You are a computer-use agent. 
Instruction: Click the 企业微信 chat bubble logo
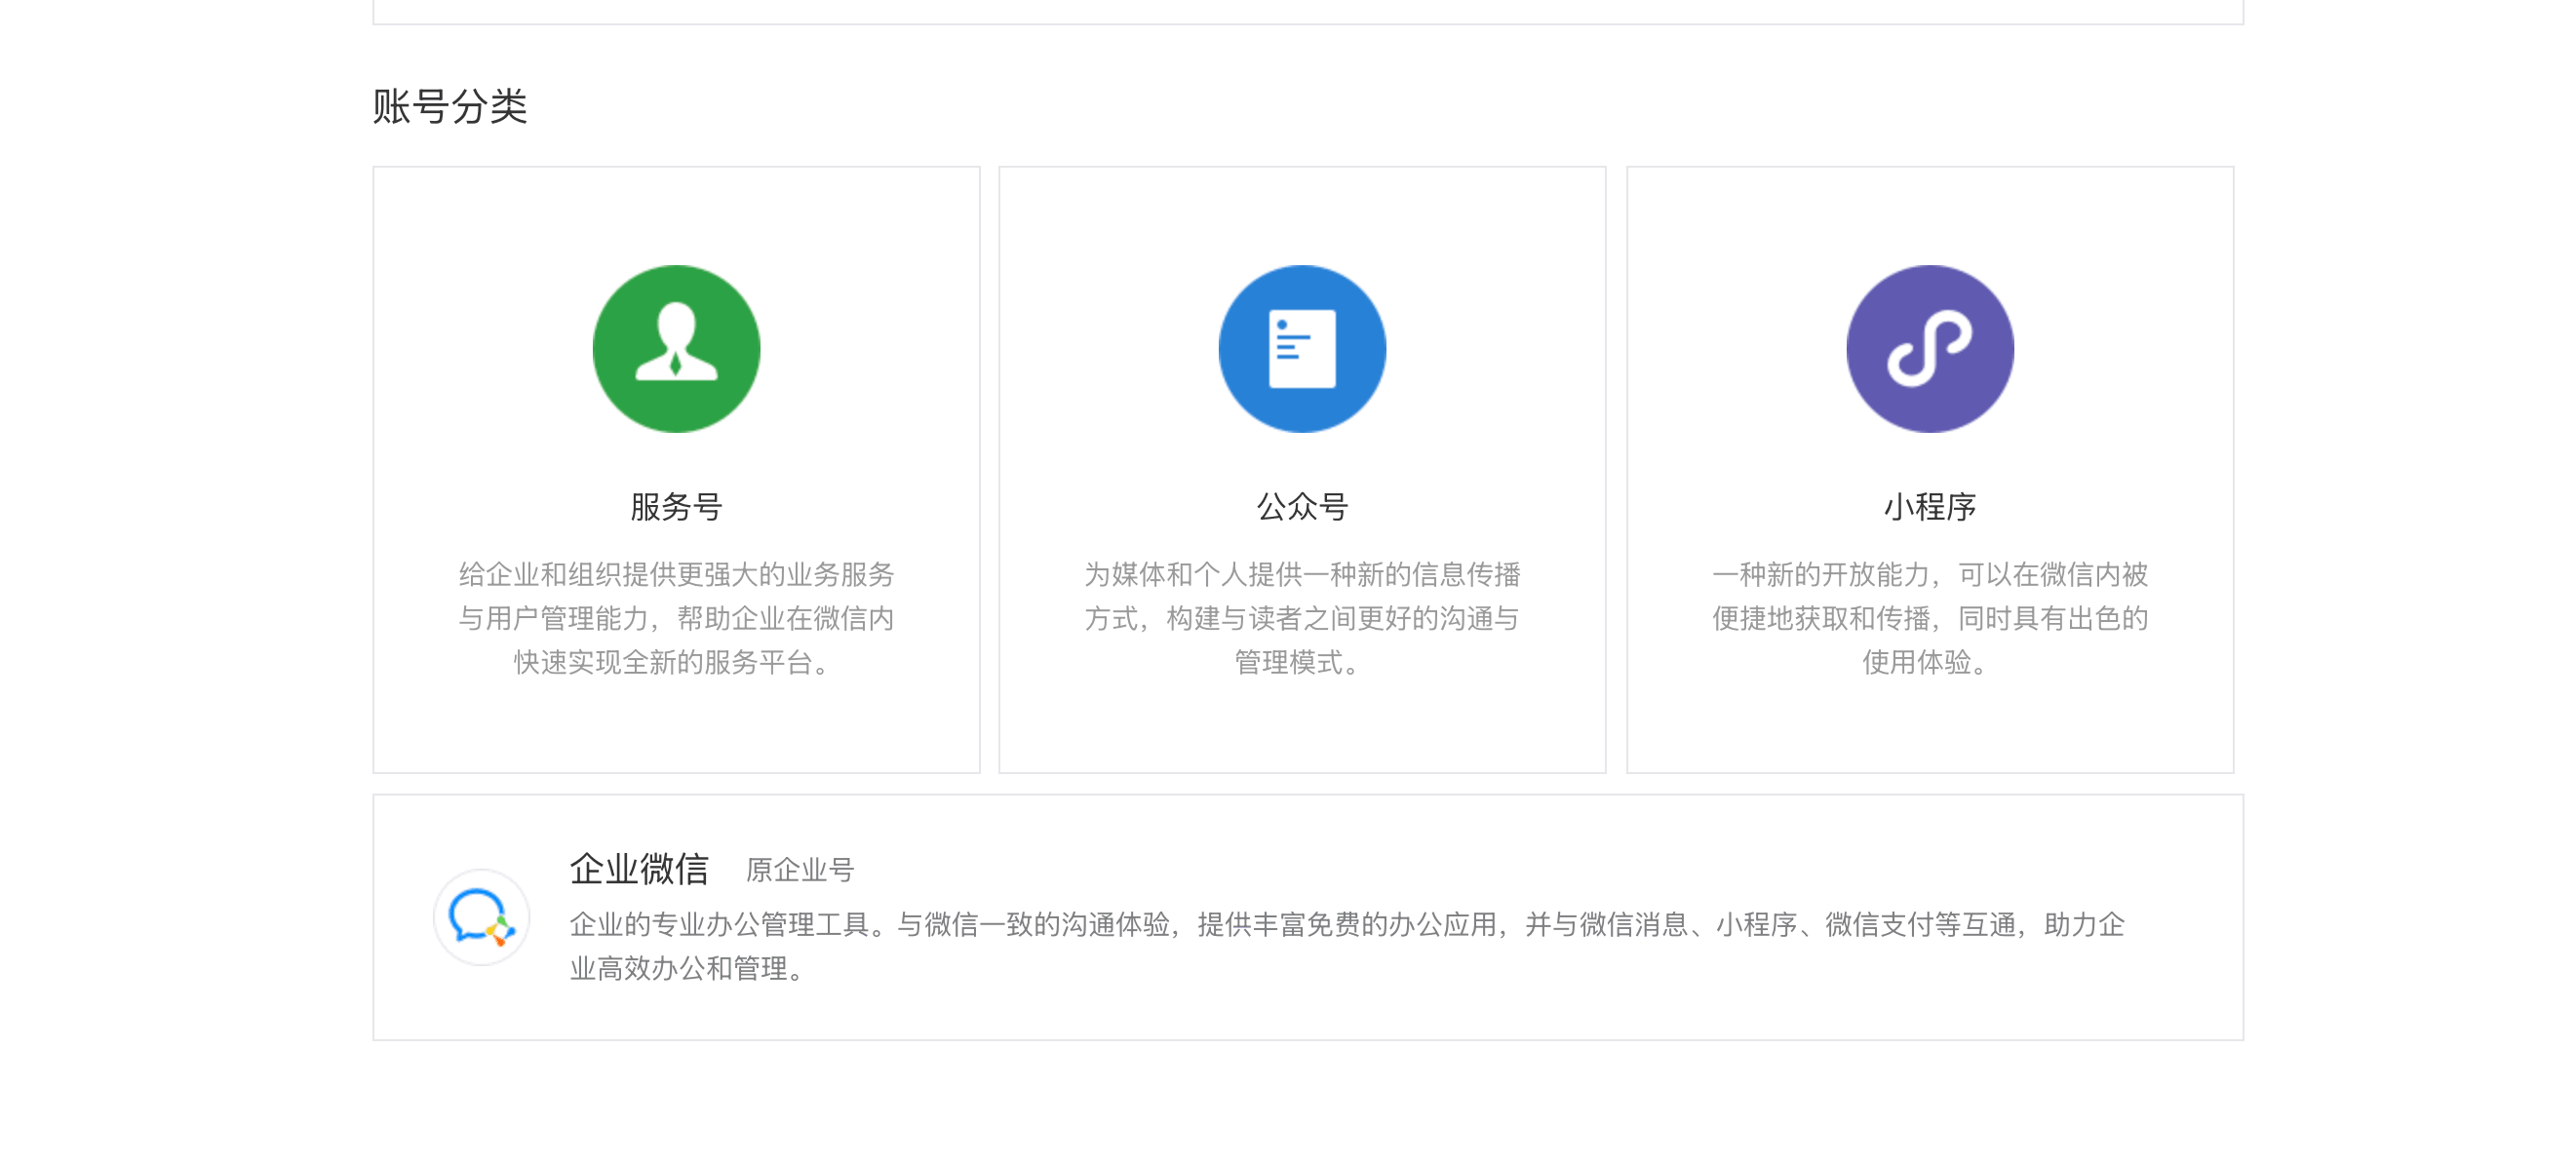coord(481,917)
